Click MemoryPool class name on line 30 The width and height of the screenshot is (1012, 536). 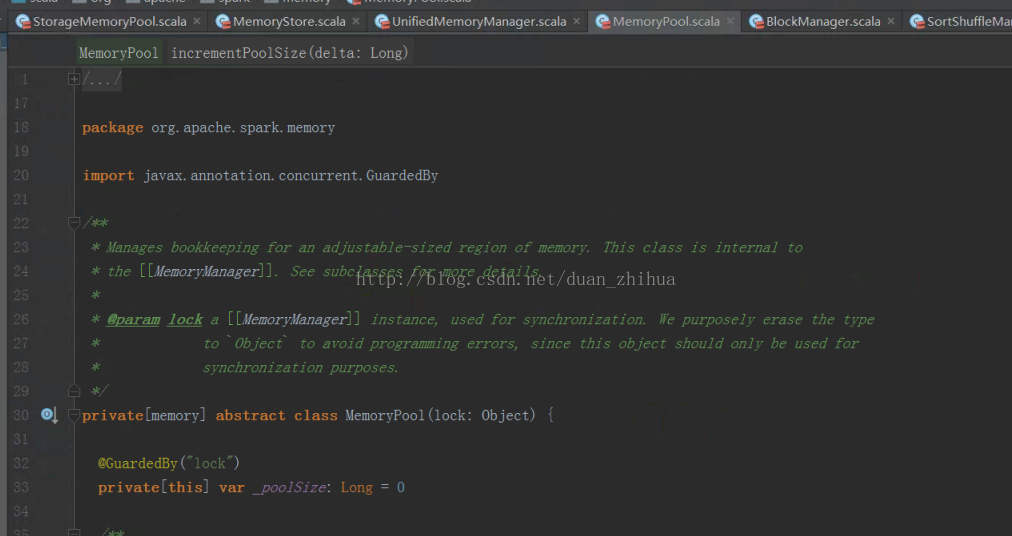[385, 415]
